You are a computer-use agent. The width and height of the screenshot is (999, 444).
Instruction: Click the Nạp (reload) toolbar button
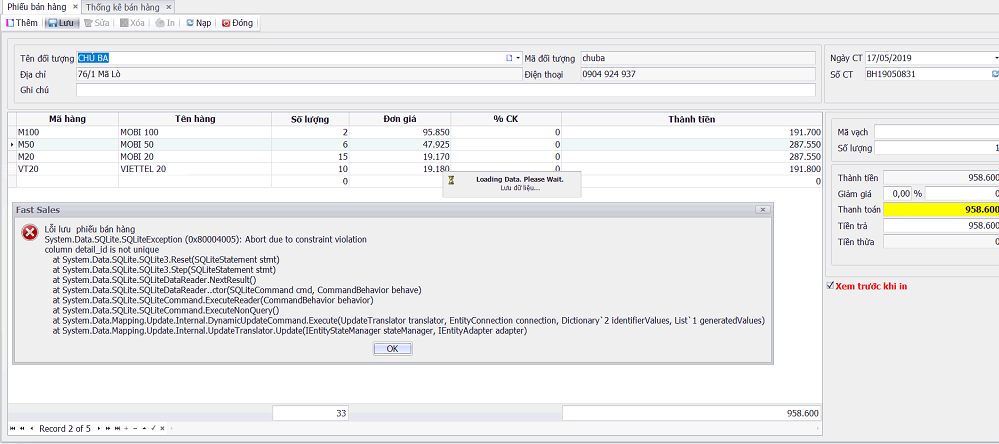[199, 23]
